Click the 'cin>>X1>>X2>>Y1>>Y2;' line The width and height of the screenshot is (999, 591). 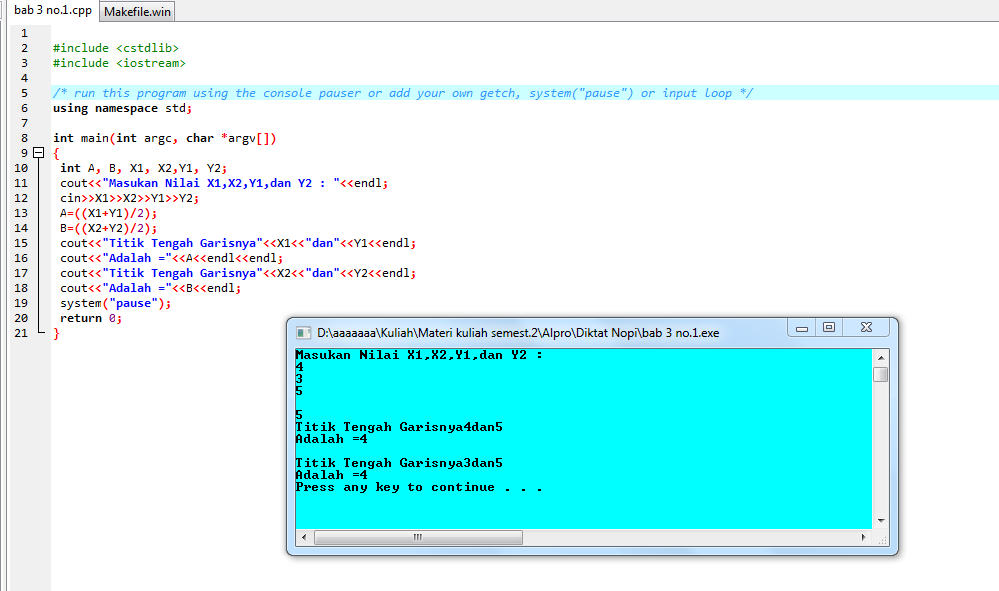[x=129, y=198]
